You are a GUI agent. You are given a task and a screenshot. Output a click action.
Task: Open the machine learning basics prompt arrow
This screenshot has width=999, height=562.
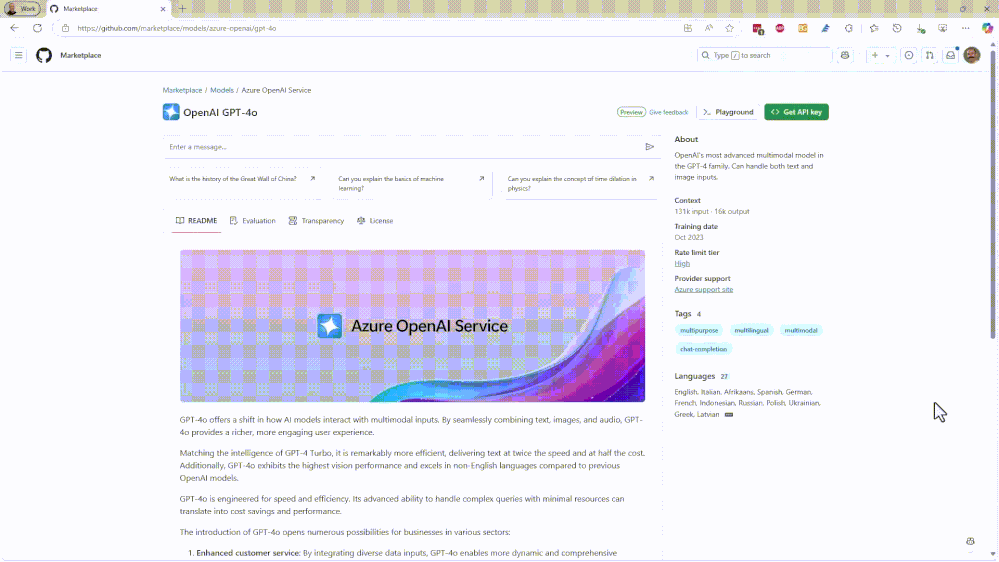pos(482,178)
